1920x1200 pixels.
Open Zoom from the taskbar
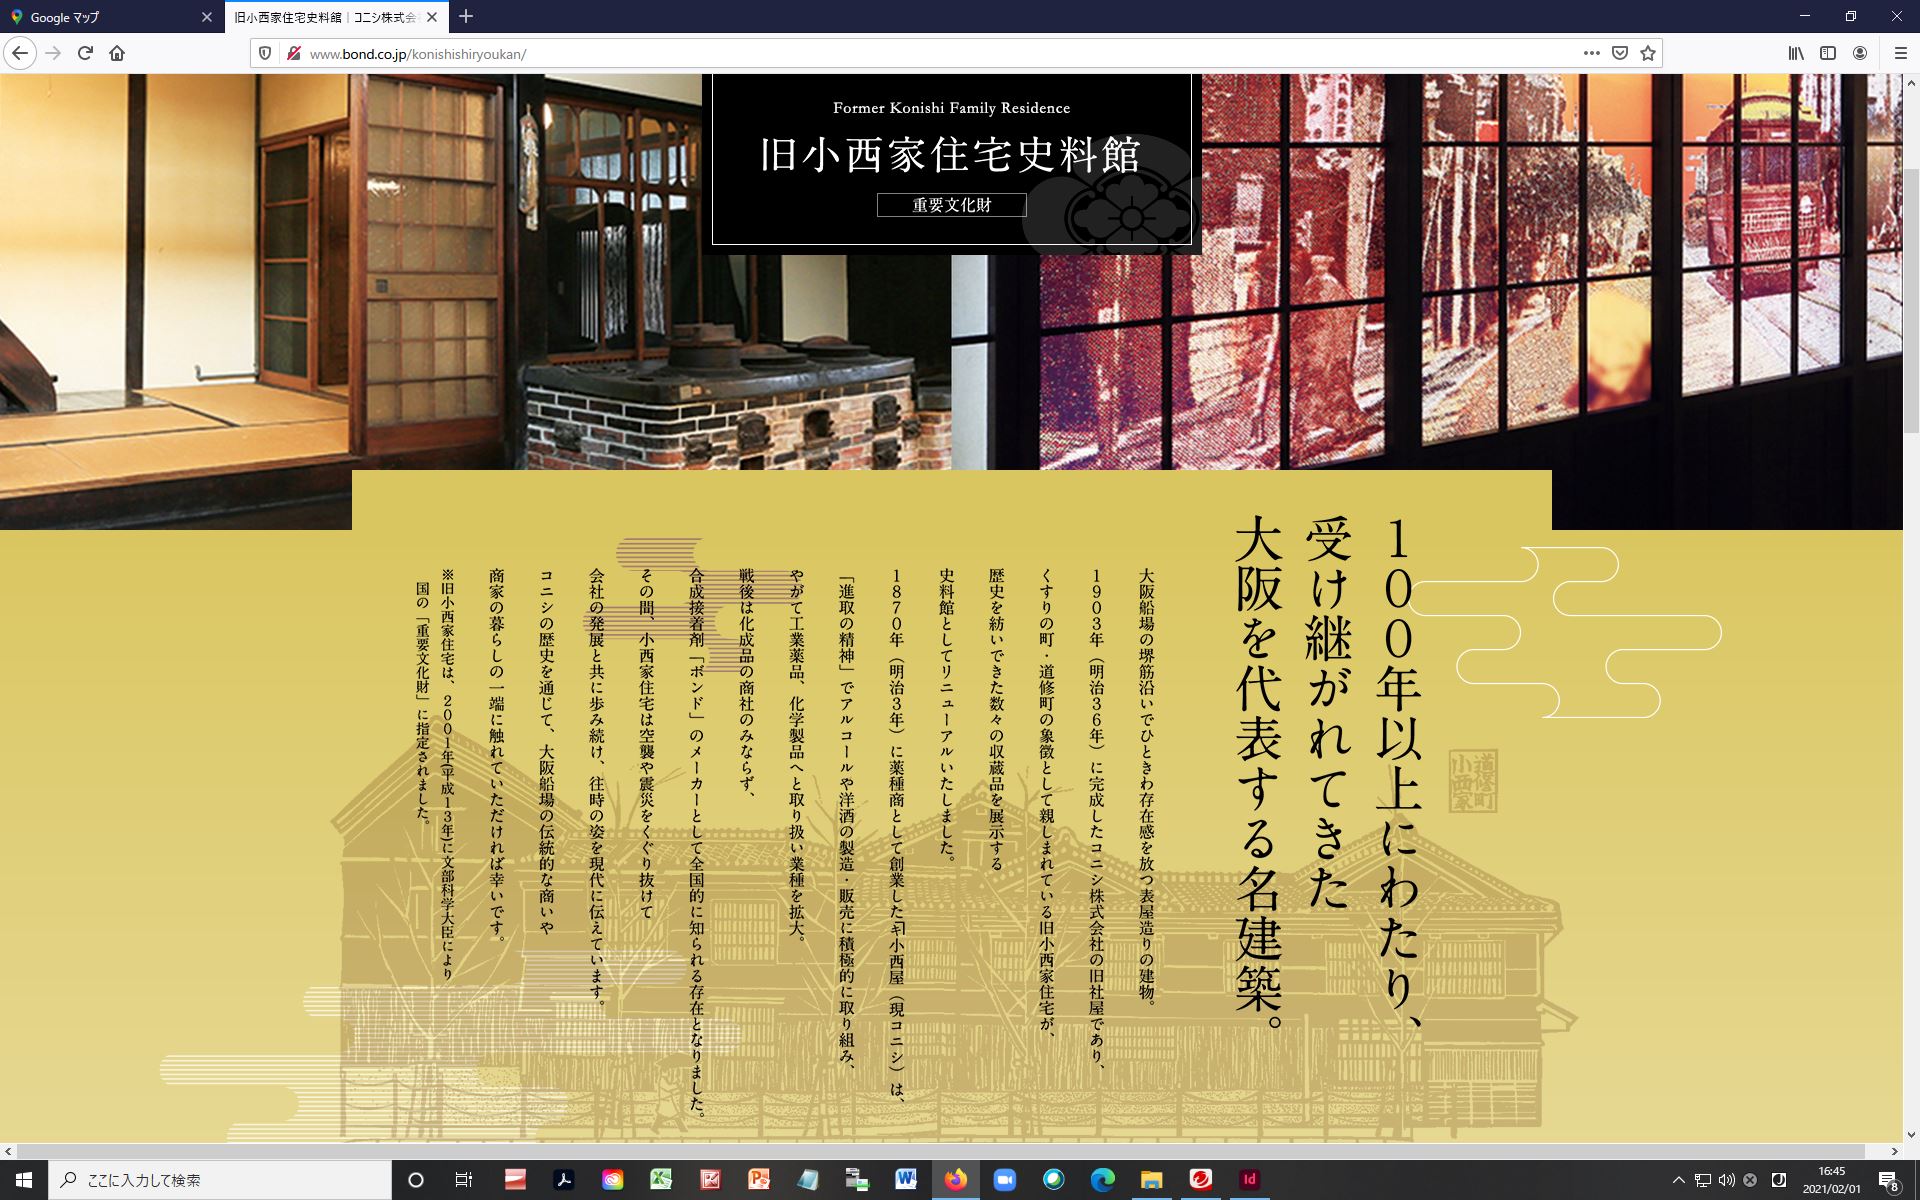point(1004,1180)
